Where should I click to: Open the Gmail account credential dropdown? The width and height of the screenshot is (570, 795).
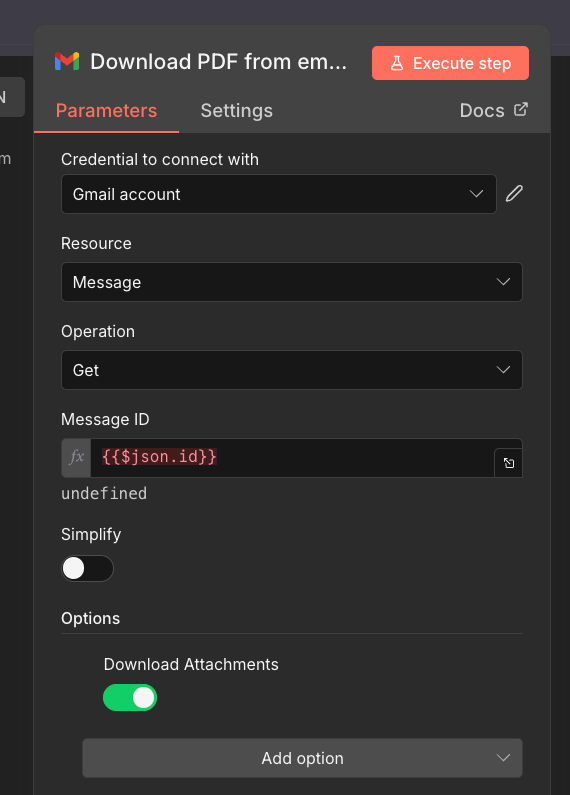(x=278, y=194)
